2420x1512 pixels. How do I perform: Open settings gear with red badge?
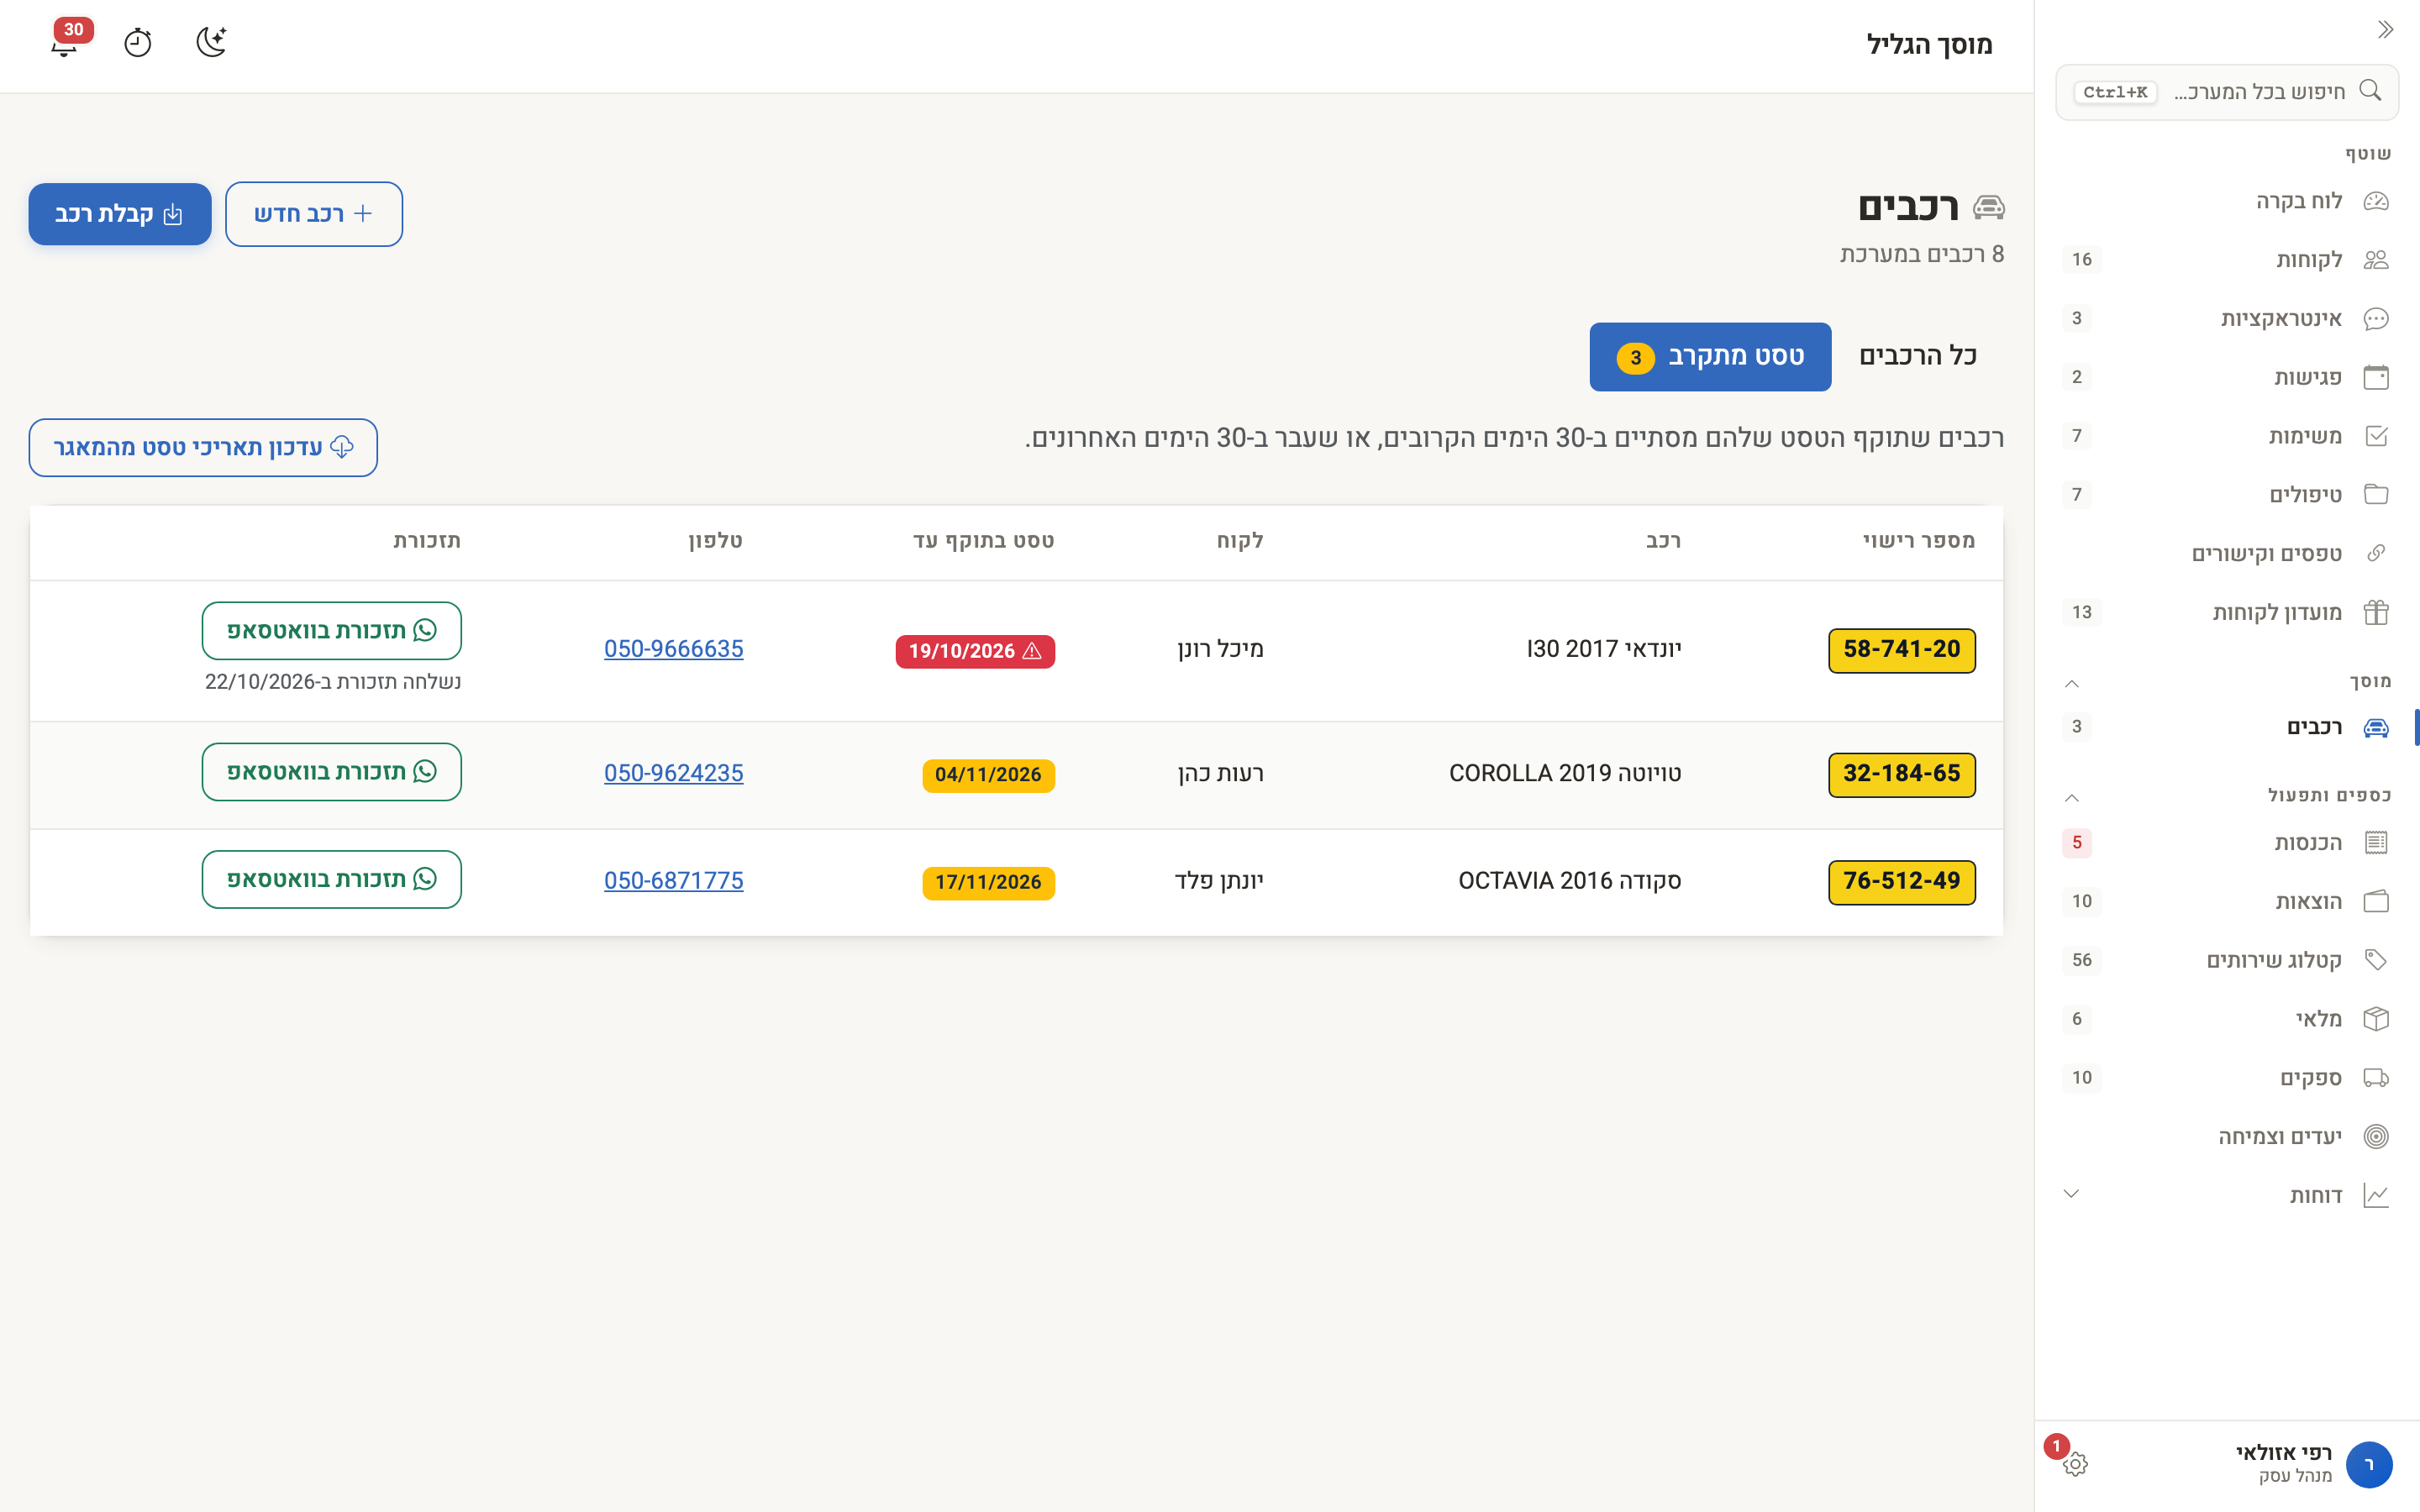2074,1463
